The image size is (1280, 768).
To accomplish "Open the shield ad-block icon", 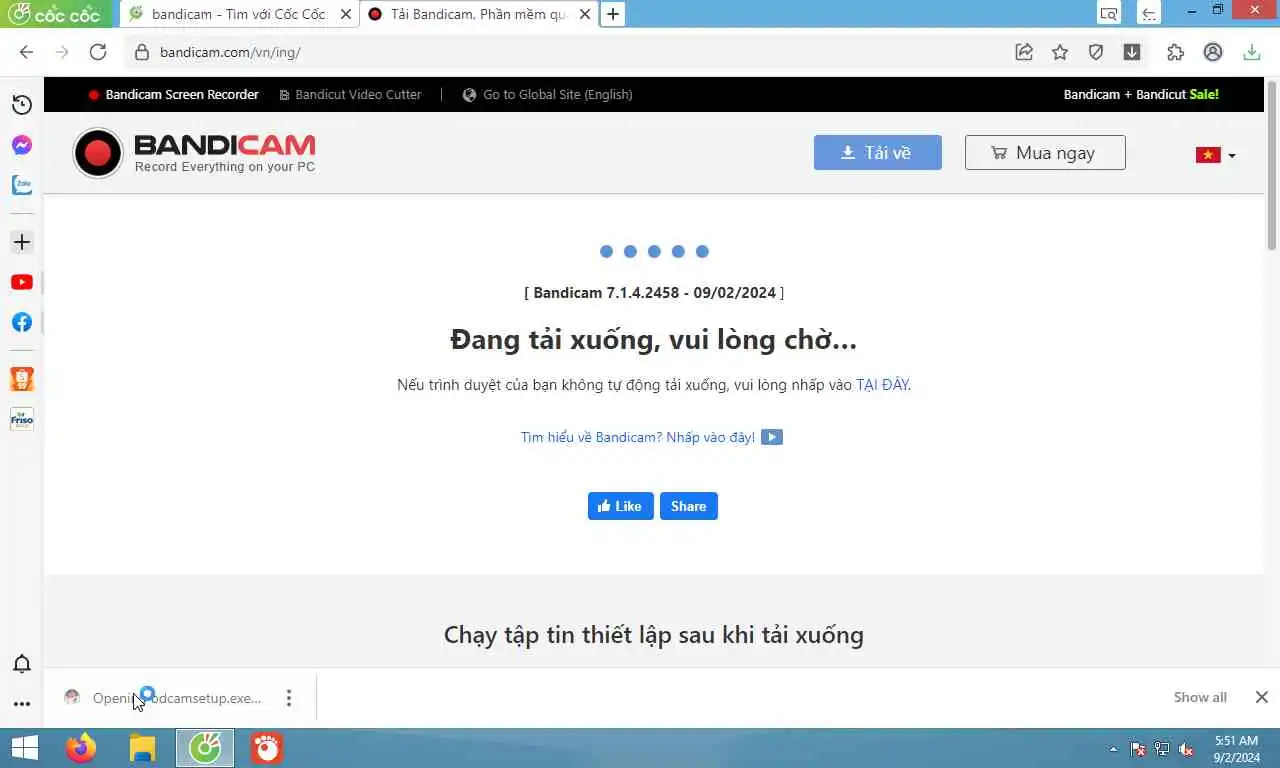I will tap(1096, 52).
